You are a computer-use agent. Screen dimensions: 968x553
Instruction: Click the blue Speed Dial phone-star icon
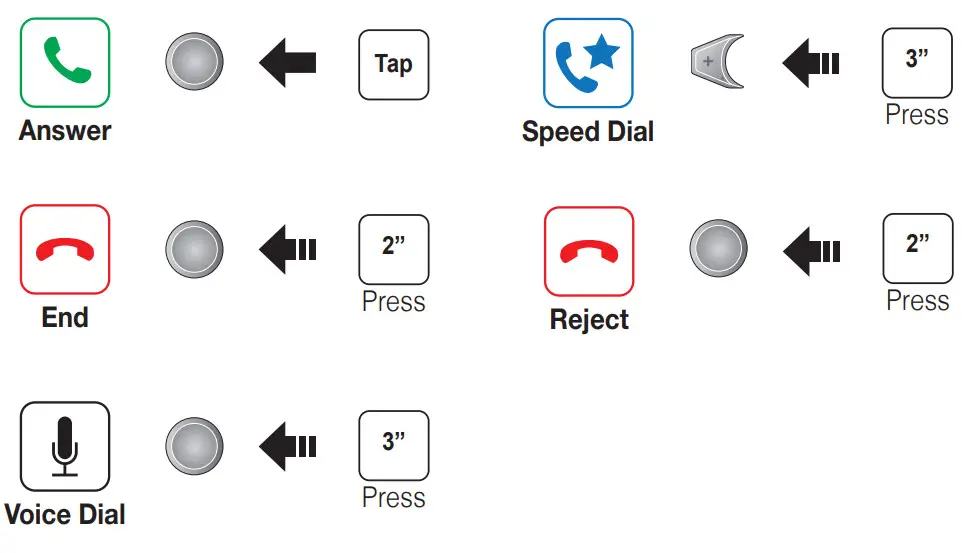click(588, 63)
